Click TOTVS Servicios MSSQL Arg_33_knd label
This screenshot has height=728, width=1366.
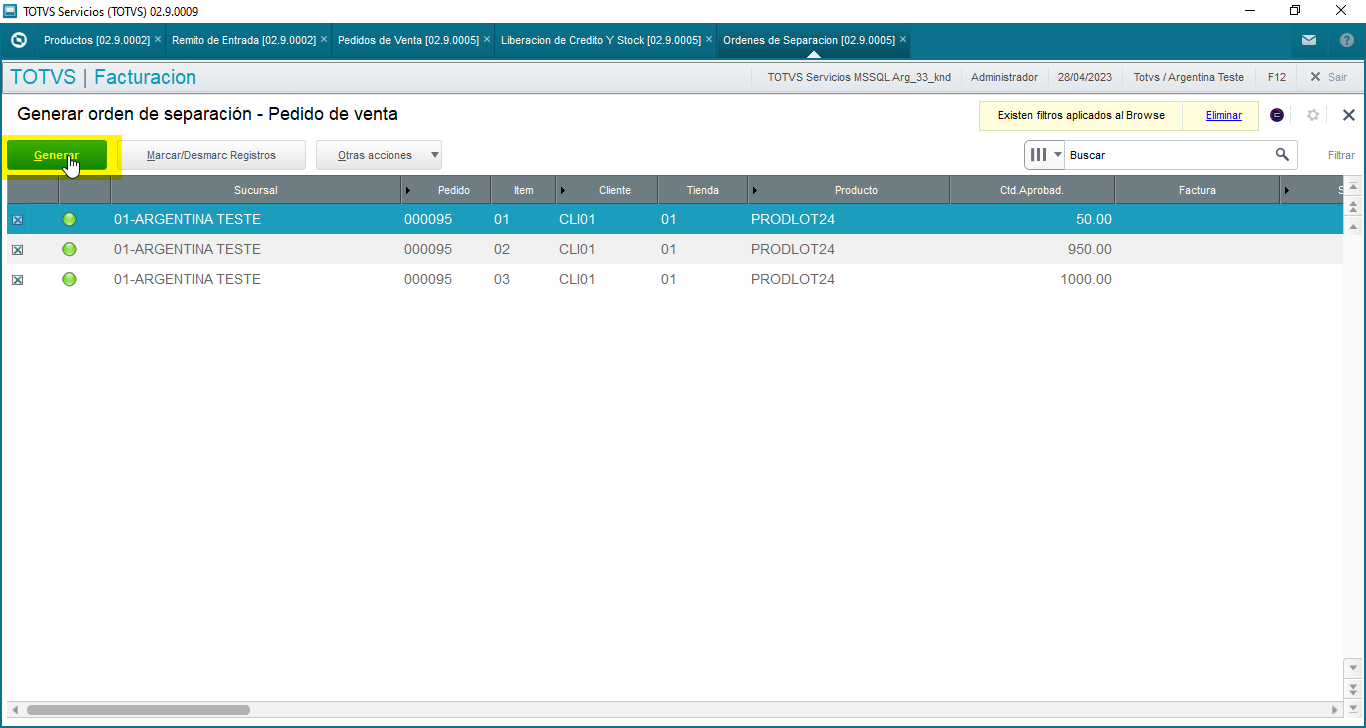pyautogui.click(x=859, y=77)
